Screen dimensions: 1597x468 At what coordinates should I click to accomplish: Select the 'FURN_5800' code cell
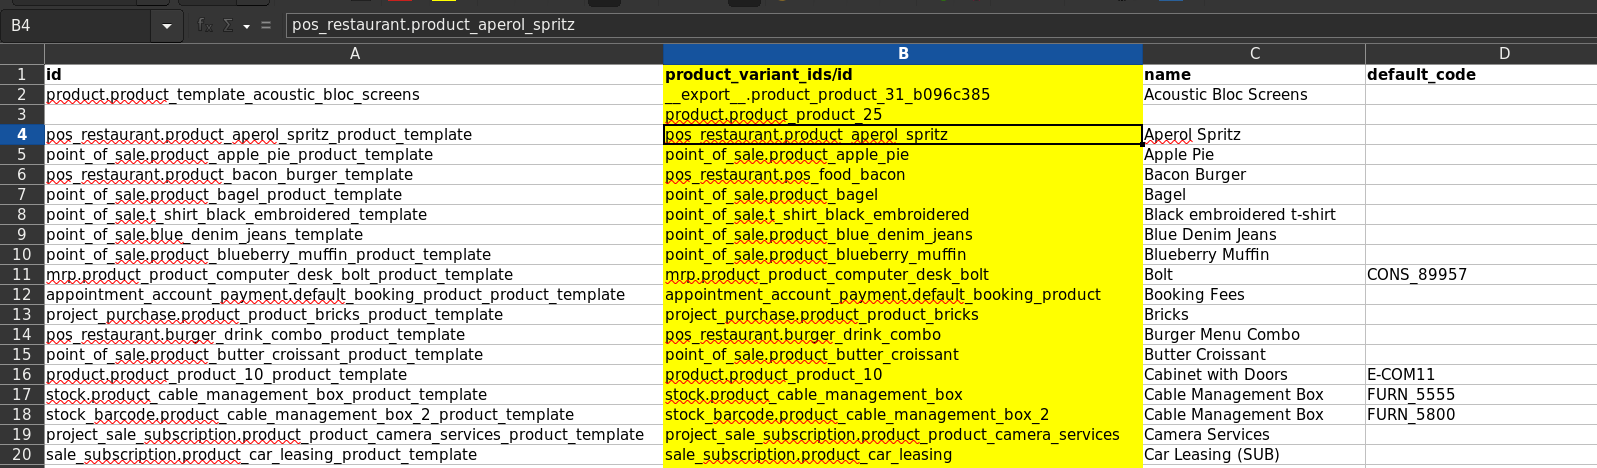pyautogui.click(x=1481, y=414)
